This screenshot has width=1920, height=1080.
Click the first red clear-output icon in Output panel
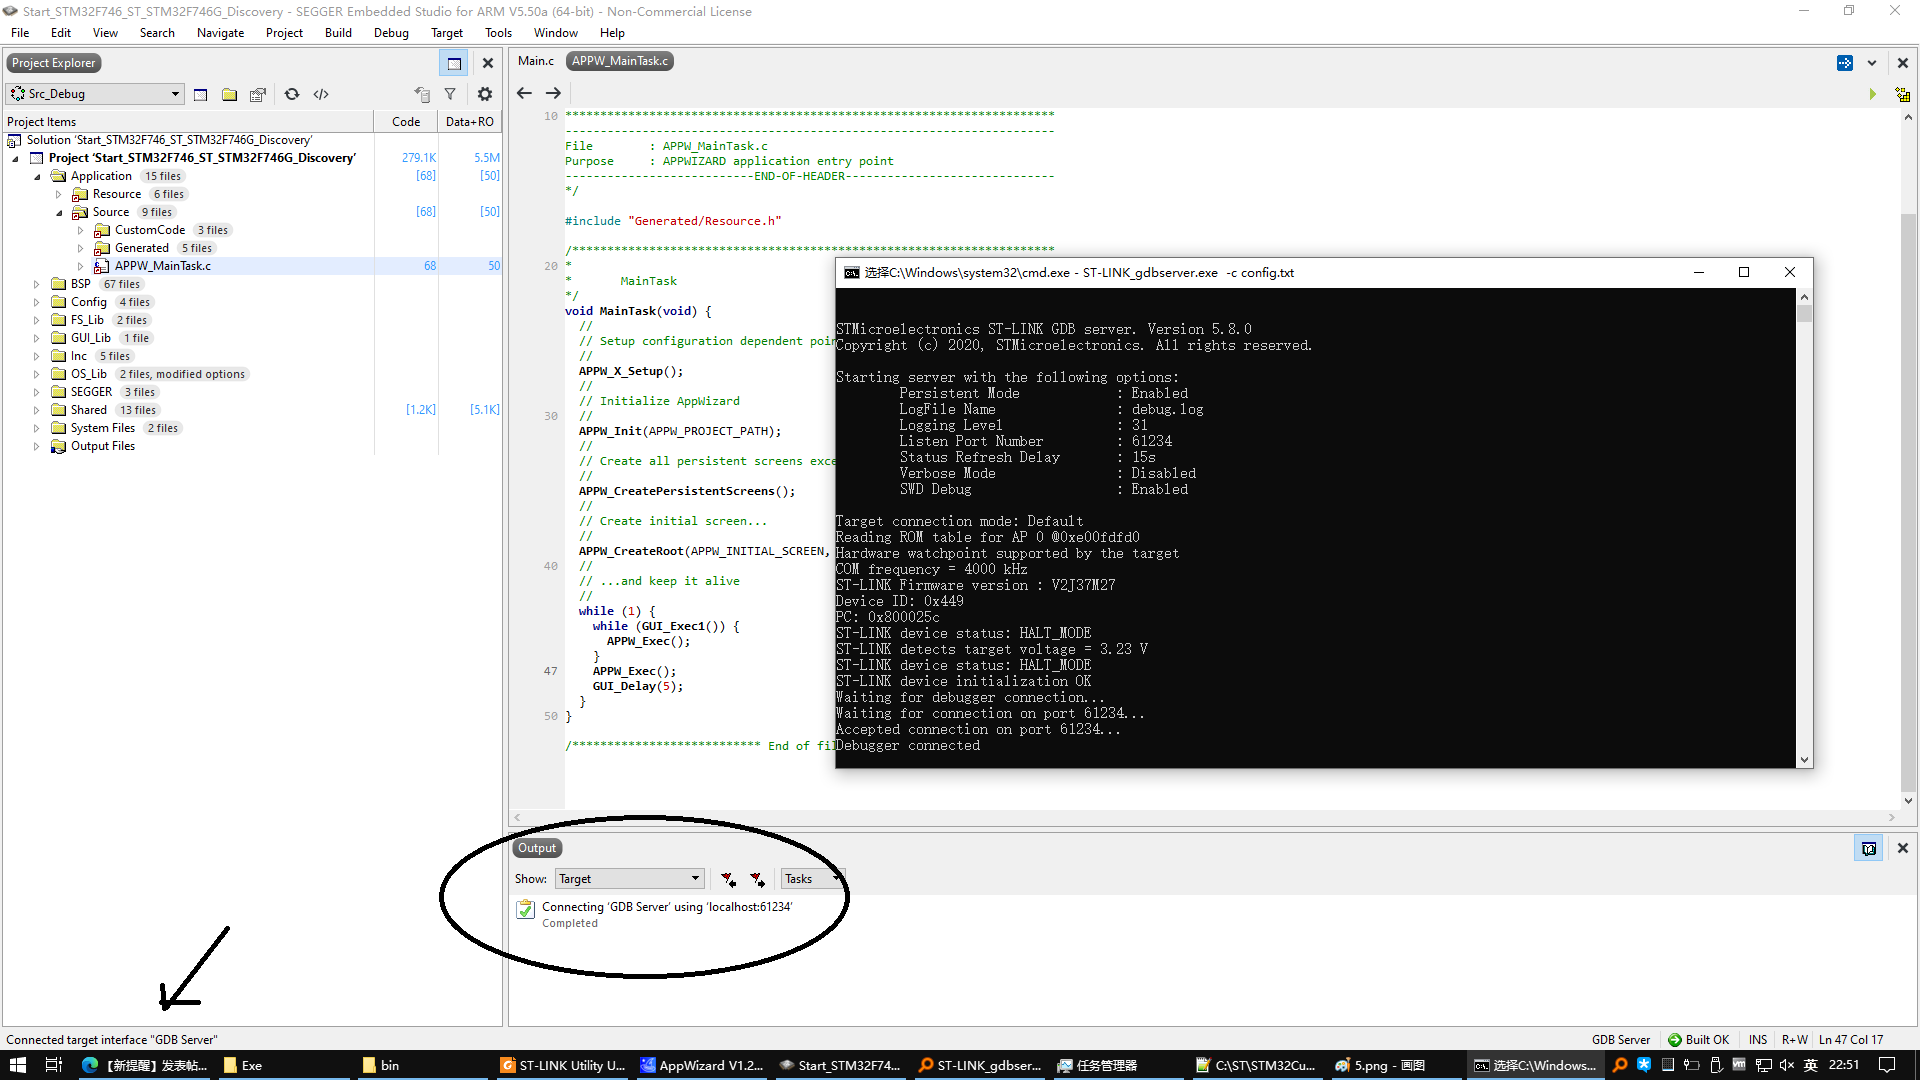point(728,879)
